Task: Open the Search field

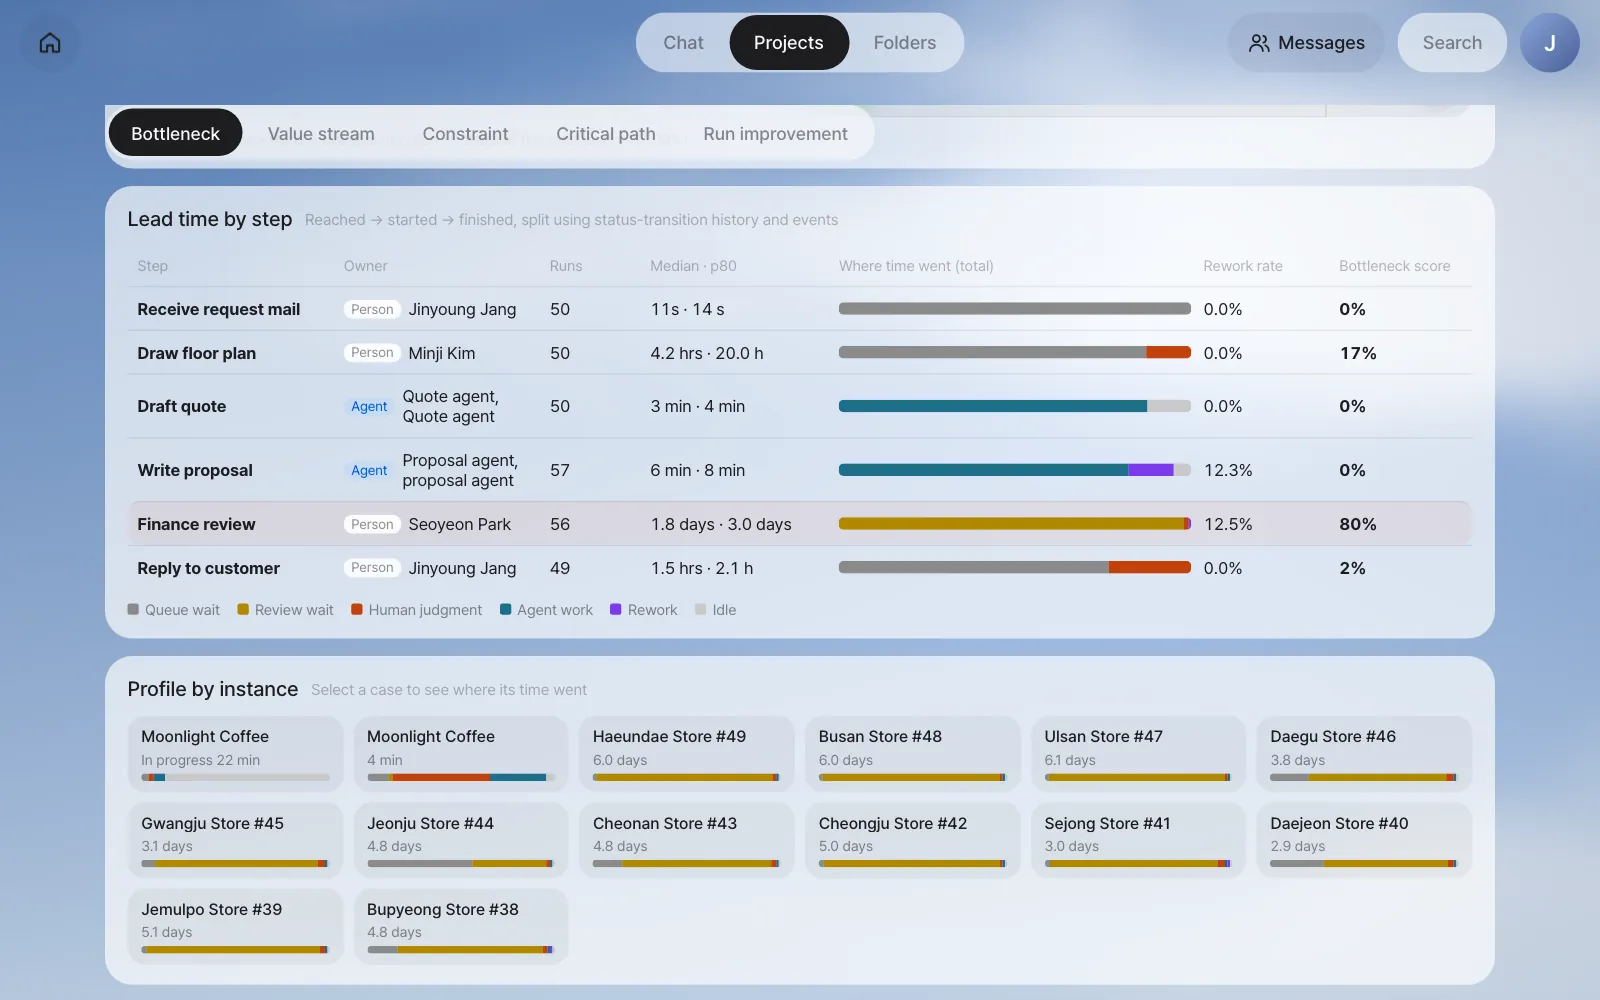Action: (x=1452, y=43)
